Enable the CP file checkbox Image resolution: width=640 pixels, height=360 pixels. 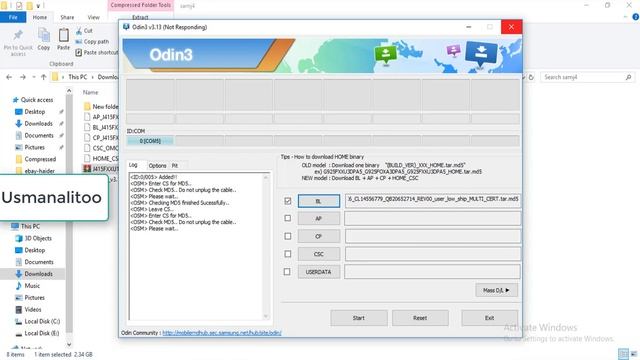pos(288,236)
